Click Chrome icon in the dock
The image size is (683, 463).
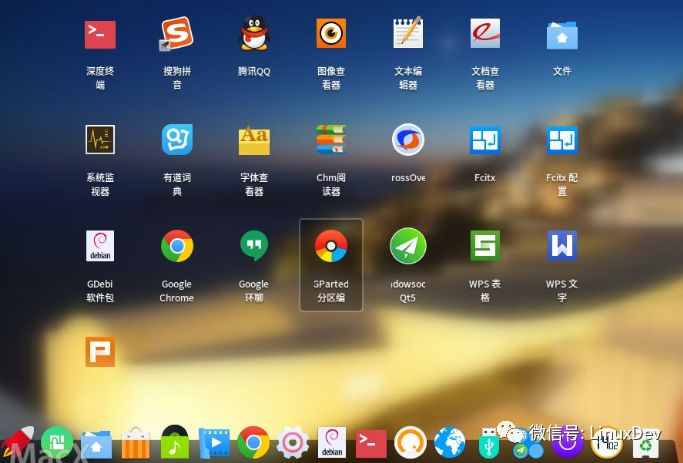(253, 443)
